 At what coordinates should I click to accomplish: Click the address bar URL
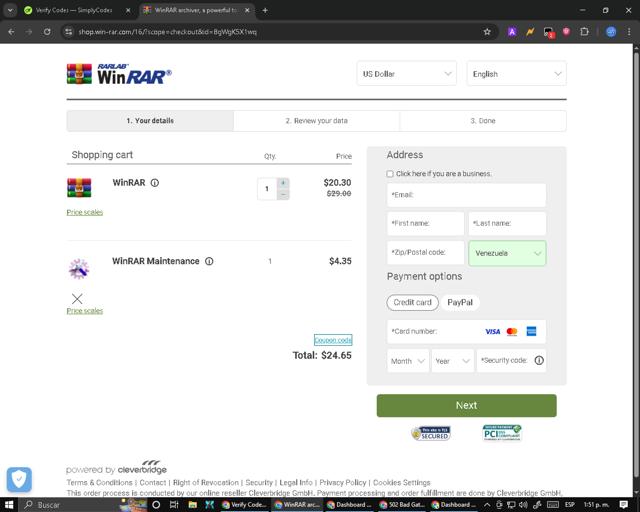pyautogui.click(x=167, y=32)
